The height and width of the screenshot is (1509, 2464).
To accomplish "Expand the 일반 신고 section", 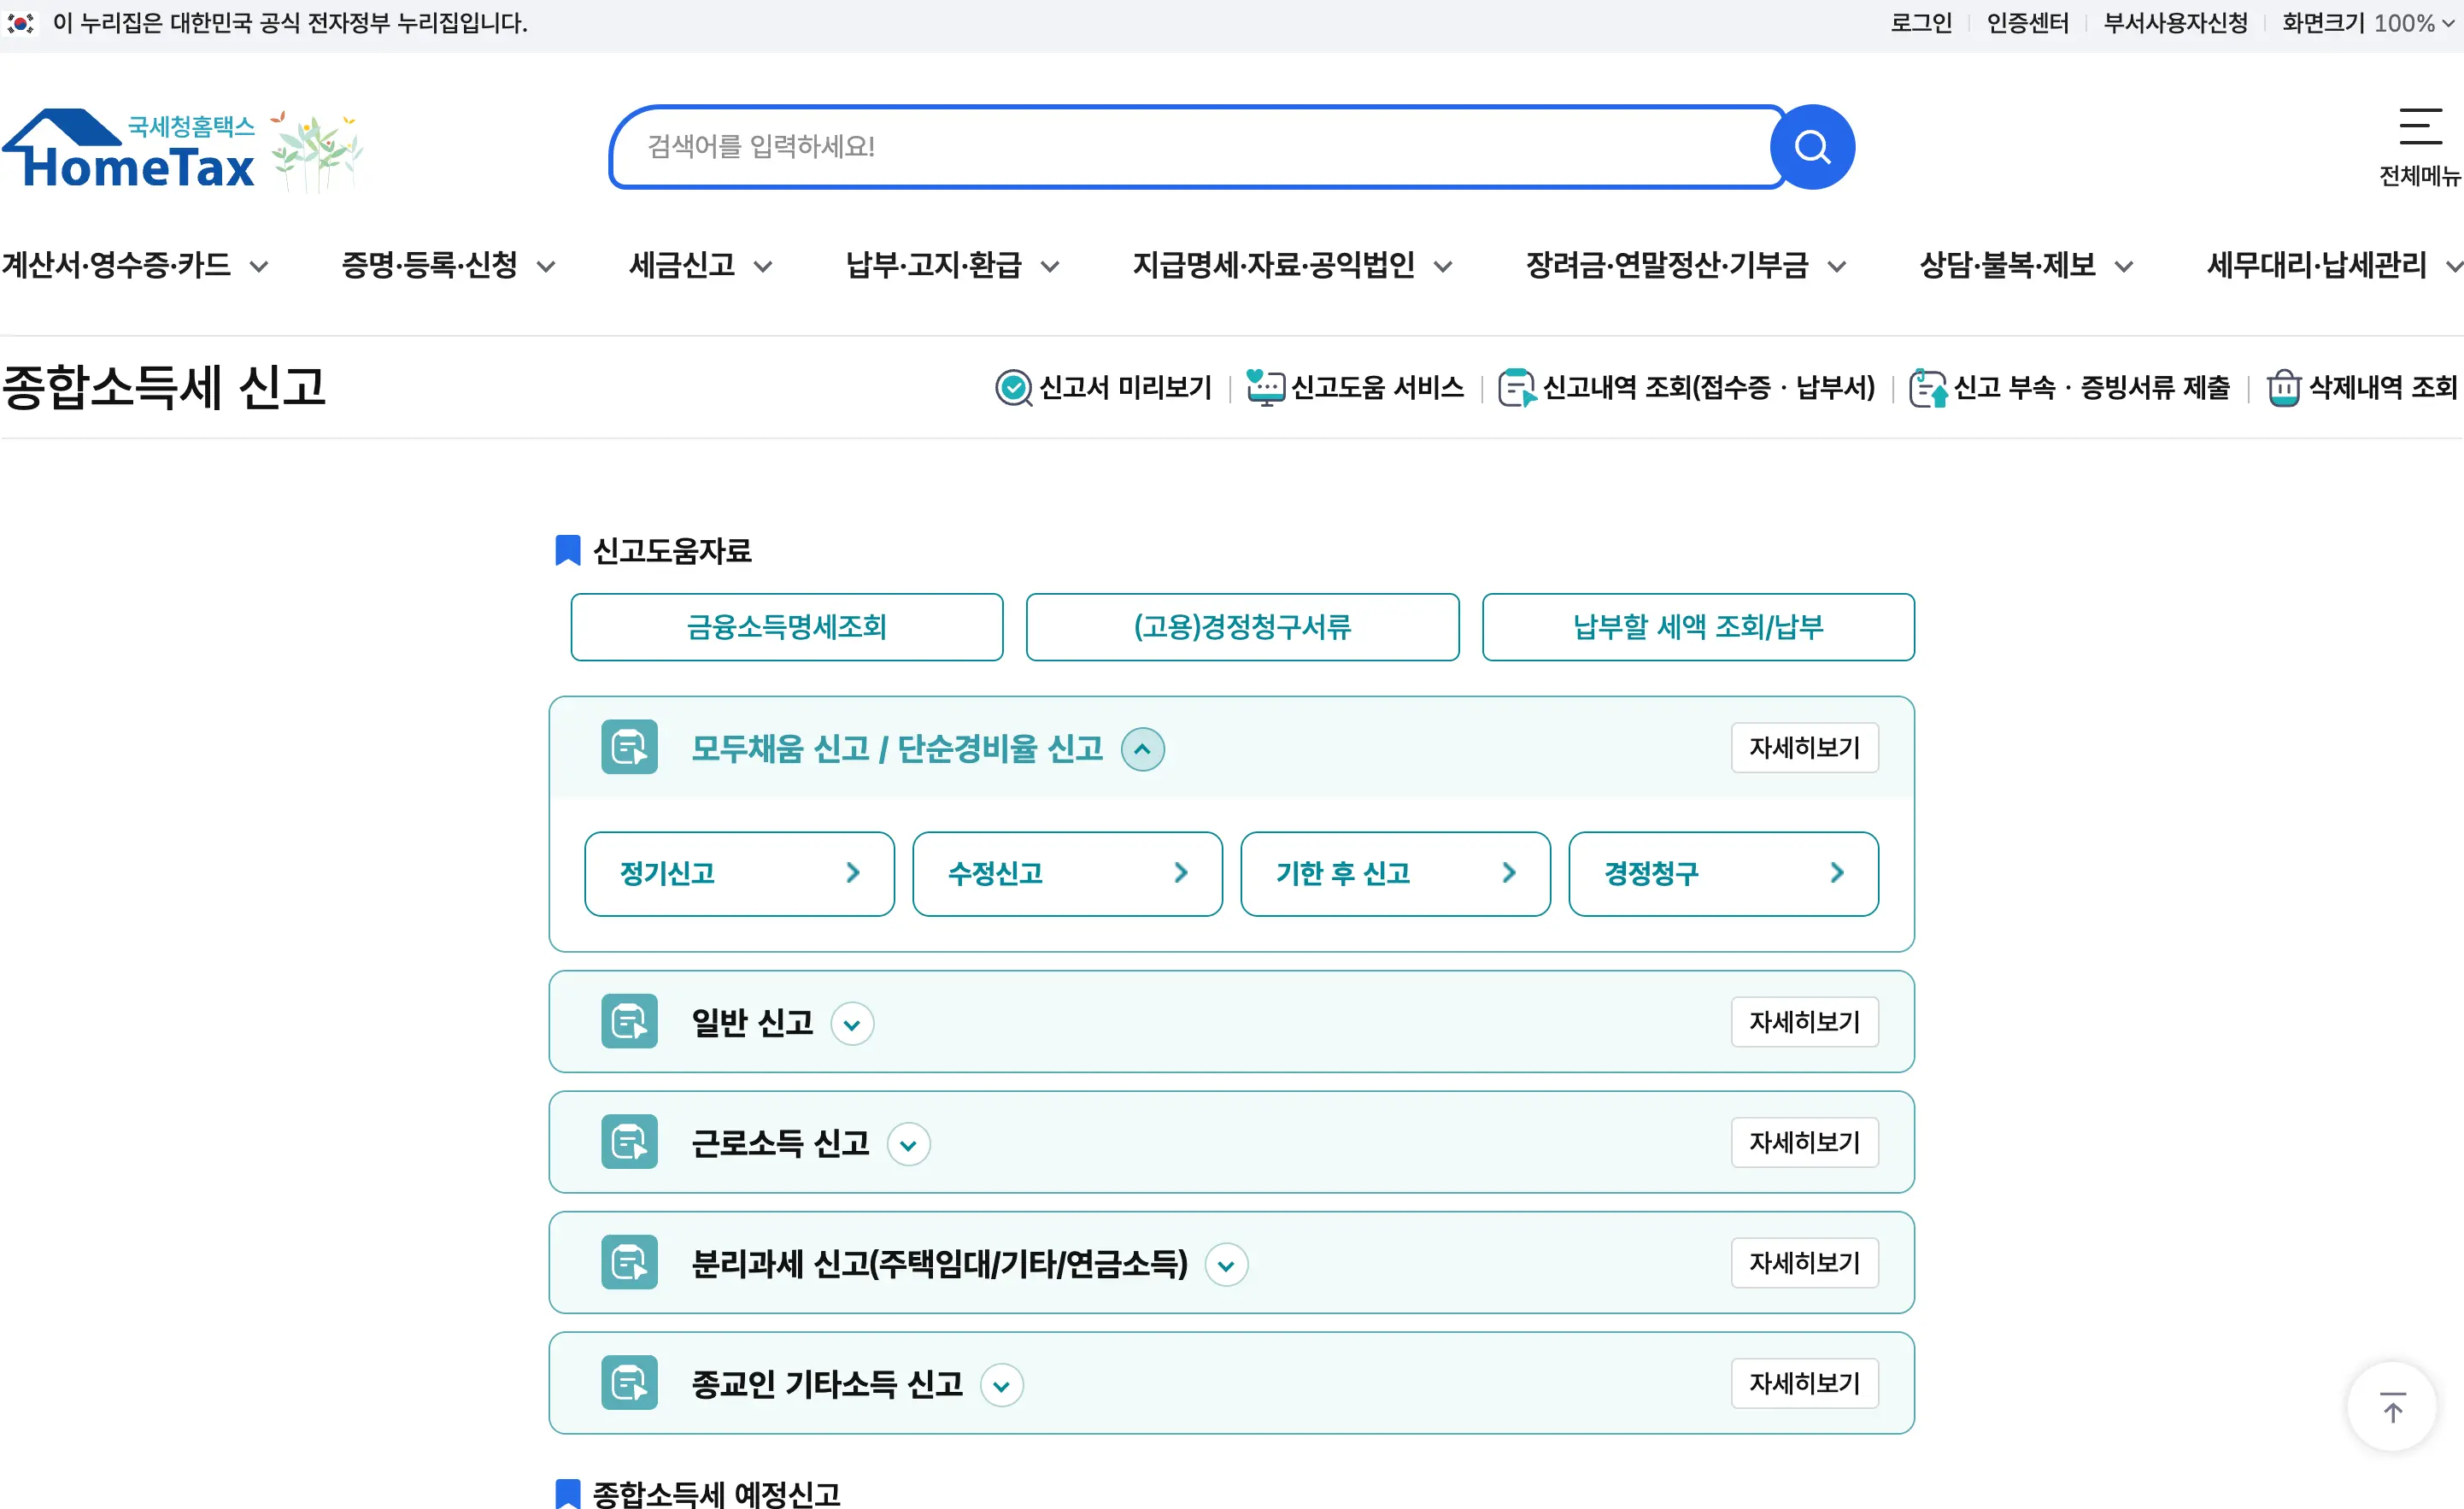I will point(852,1024).
